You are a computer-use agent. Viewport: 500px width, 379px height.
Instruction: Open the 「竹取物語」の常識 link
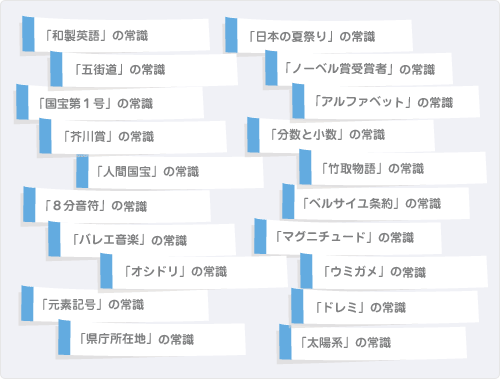pyautogui.click(x=393, y=168)
